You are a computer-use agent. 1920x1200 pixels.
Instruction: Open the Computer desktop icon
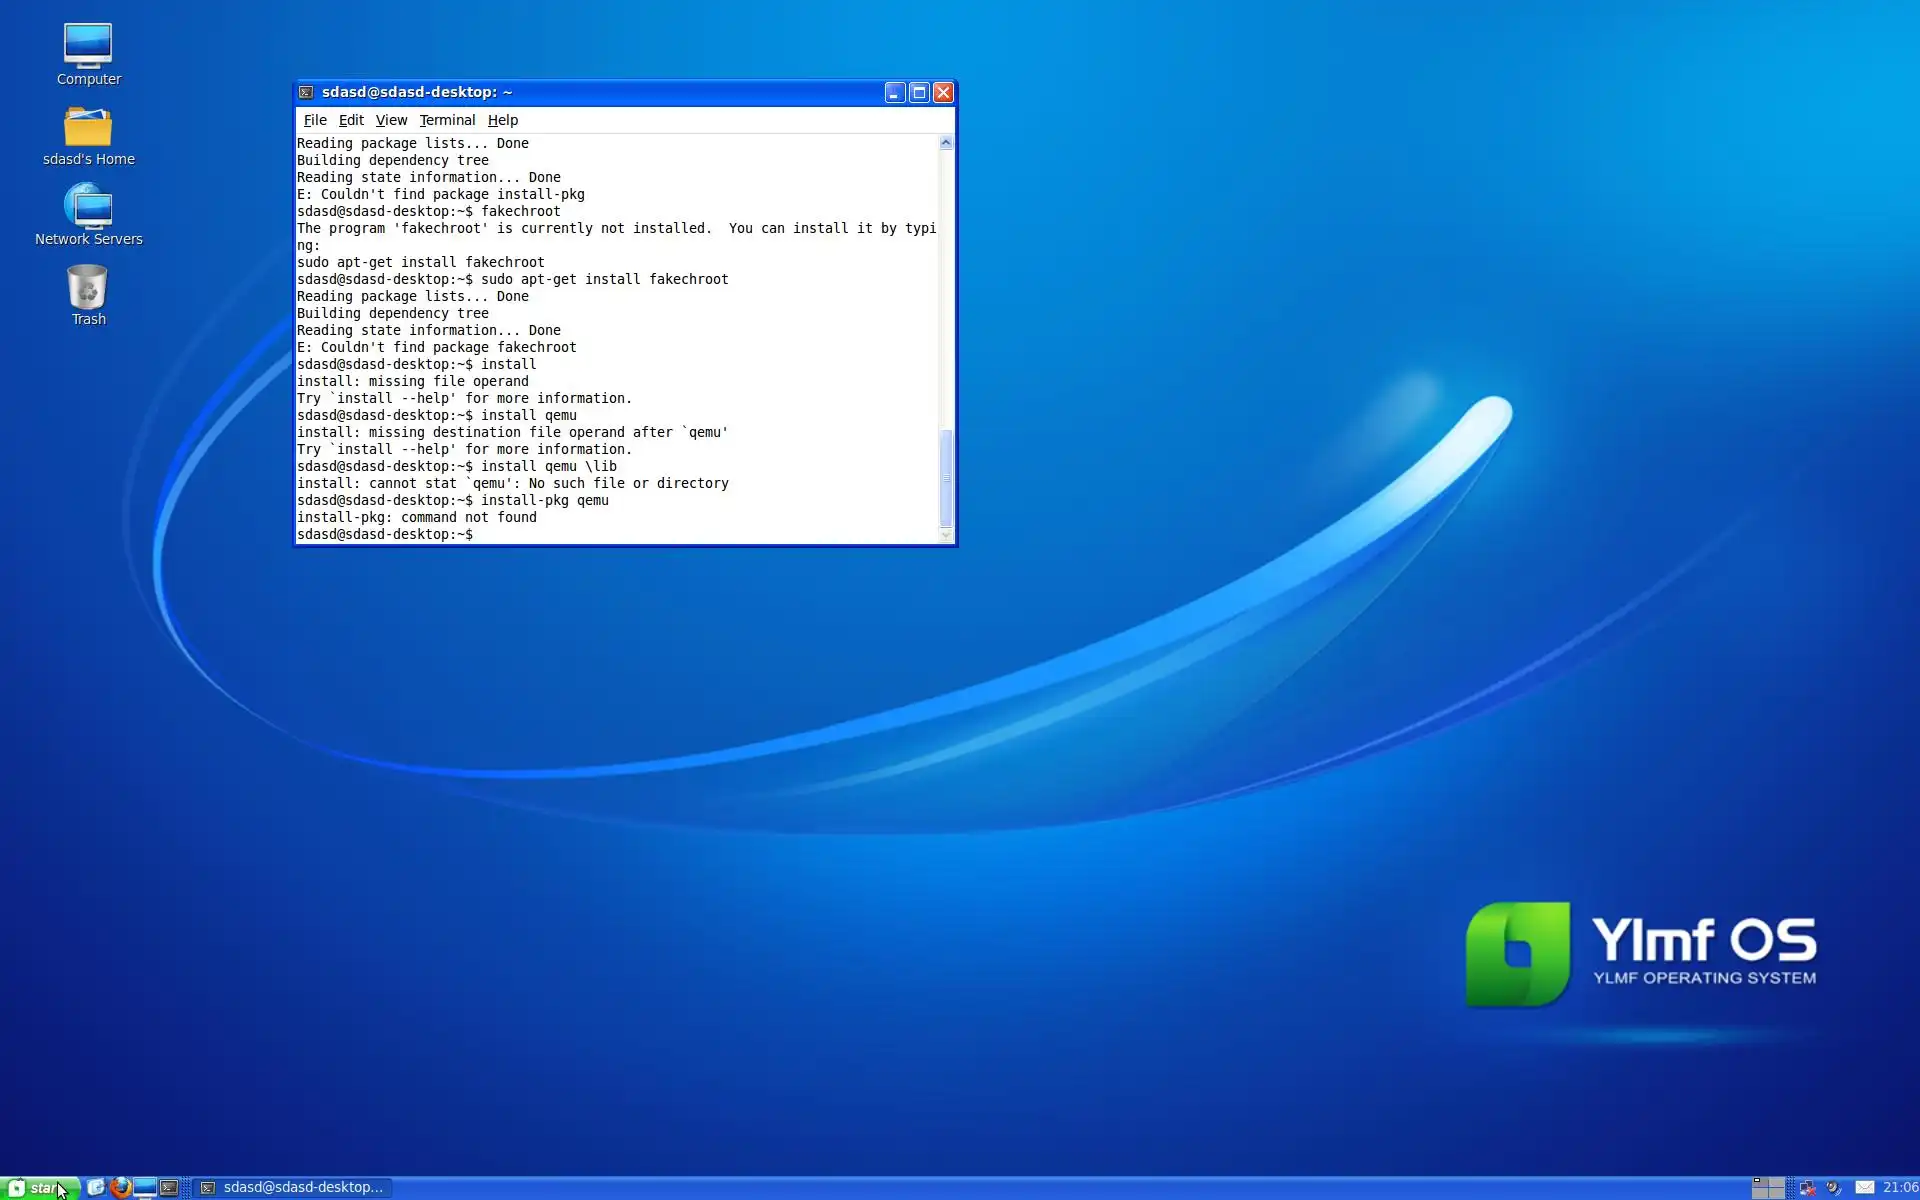coord(88,47)
